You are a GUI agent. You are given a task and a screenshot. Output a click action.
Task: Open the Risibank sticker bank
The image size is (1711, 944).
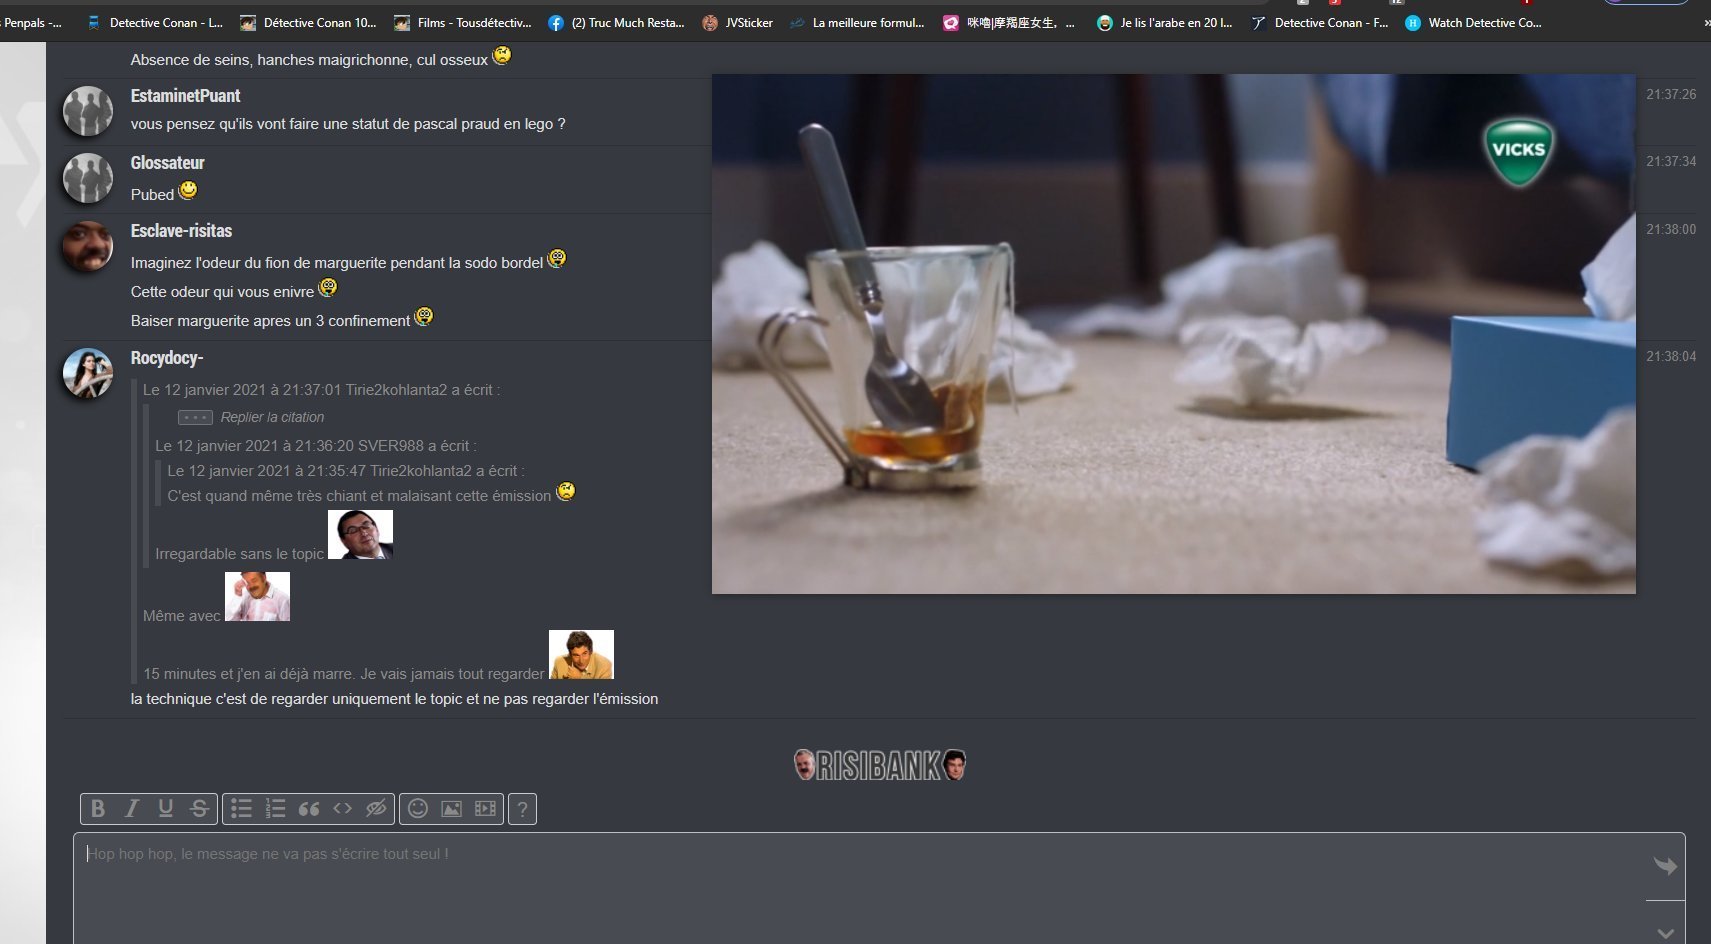[880, 766]
